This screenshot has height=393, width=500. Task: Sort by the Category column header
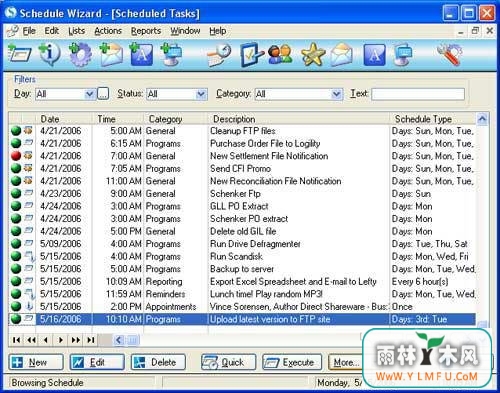point(176,119)
